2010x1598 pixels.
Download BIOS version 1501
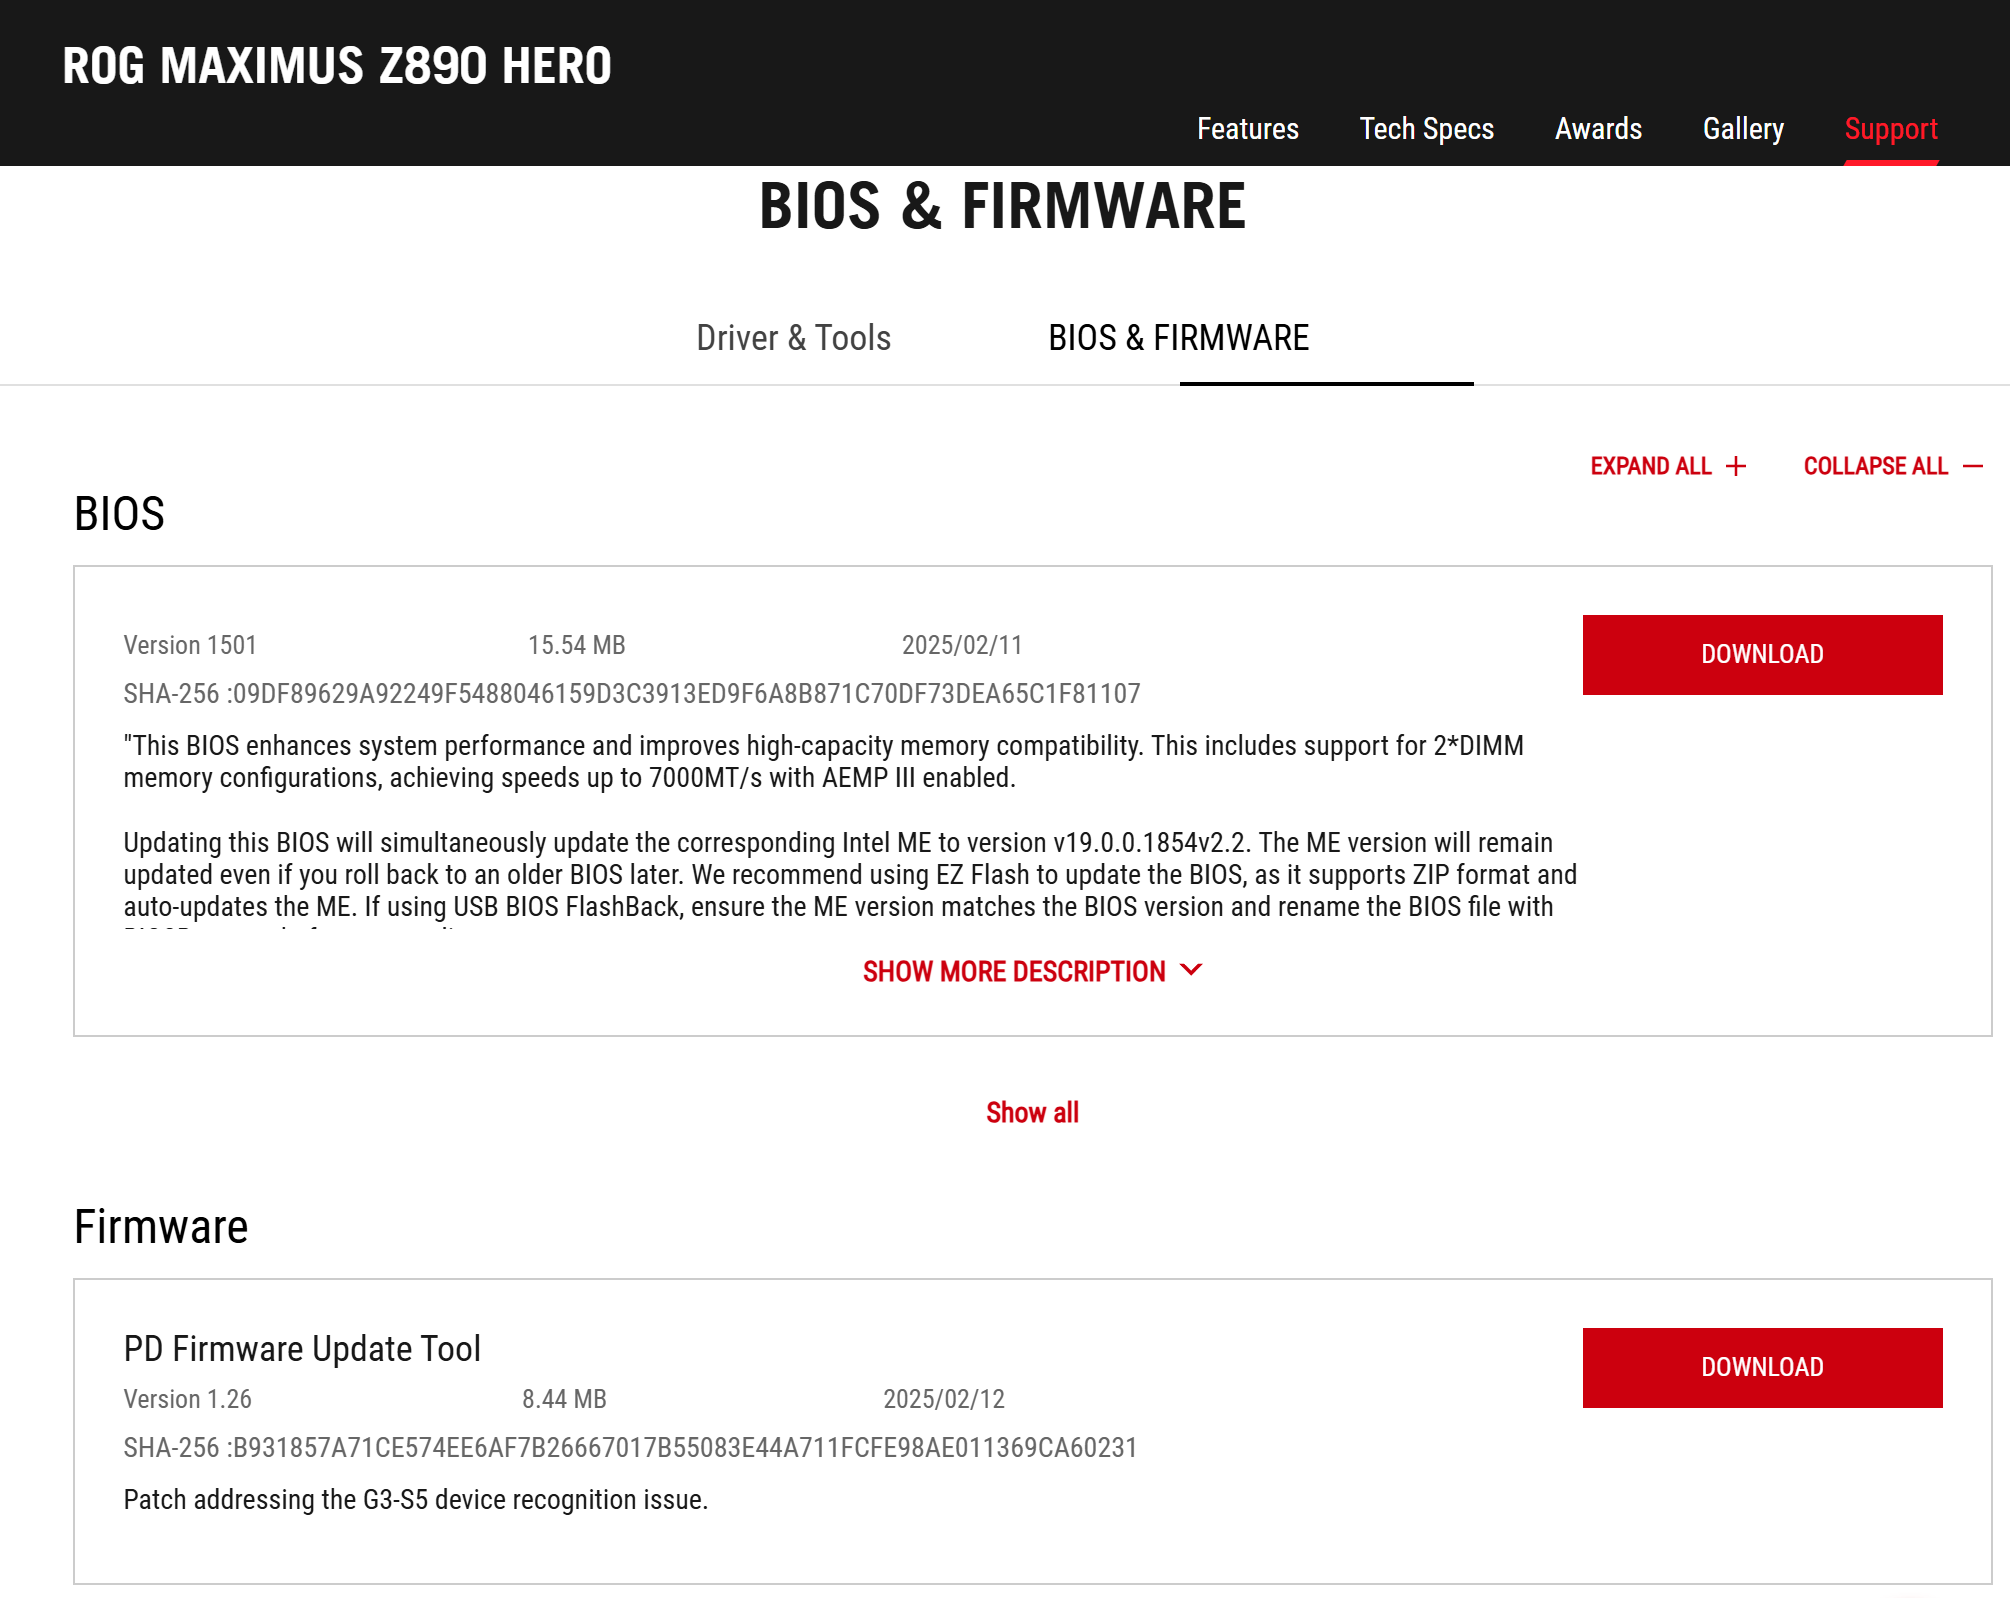1761,654
